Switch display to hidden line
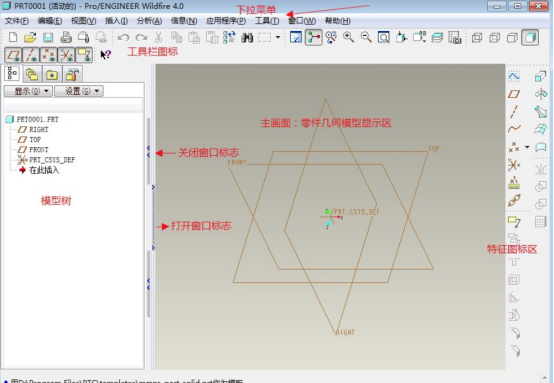The image size is (554, 383). [495, 37]
